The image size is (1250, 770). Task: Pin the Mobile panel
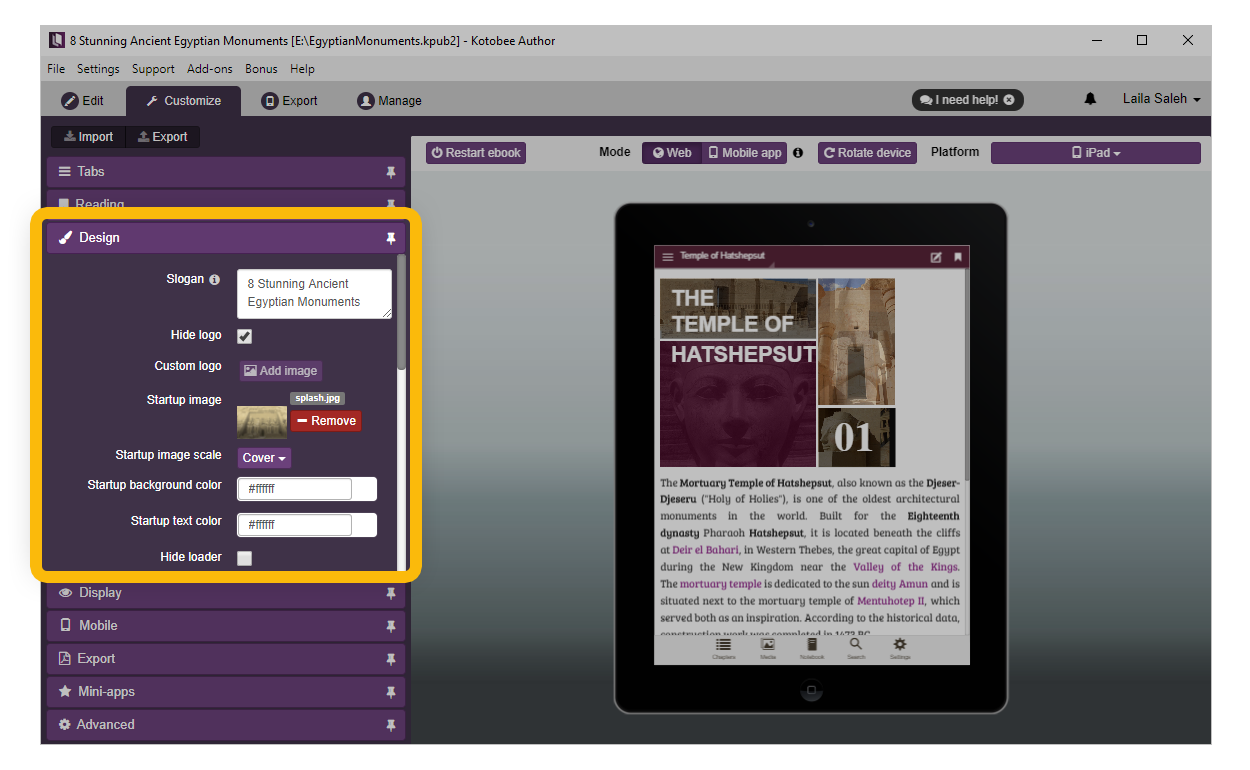click(391, 626)
